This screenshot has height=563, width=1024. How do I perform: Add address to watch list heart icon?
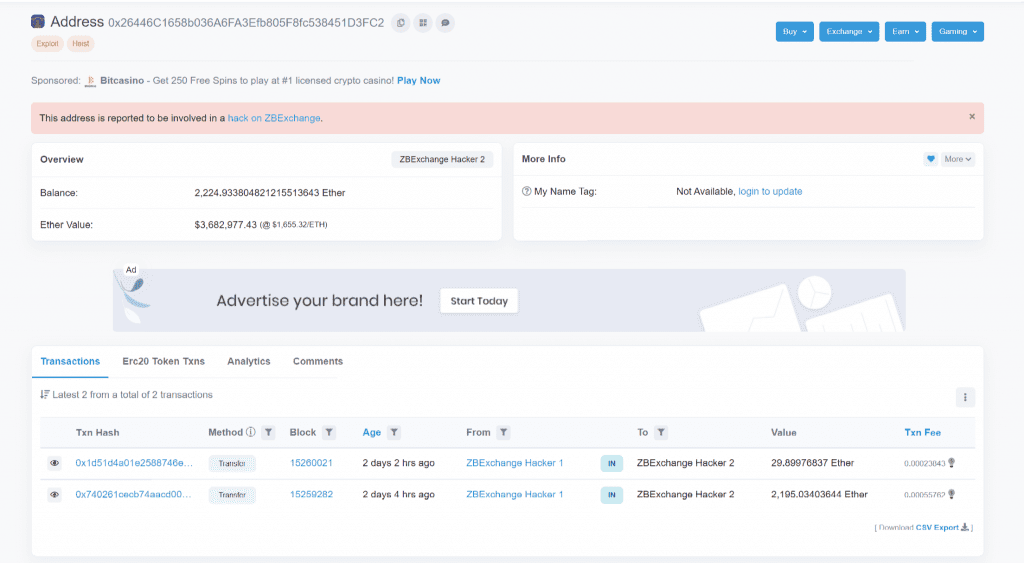(931, 159)
